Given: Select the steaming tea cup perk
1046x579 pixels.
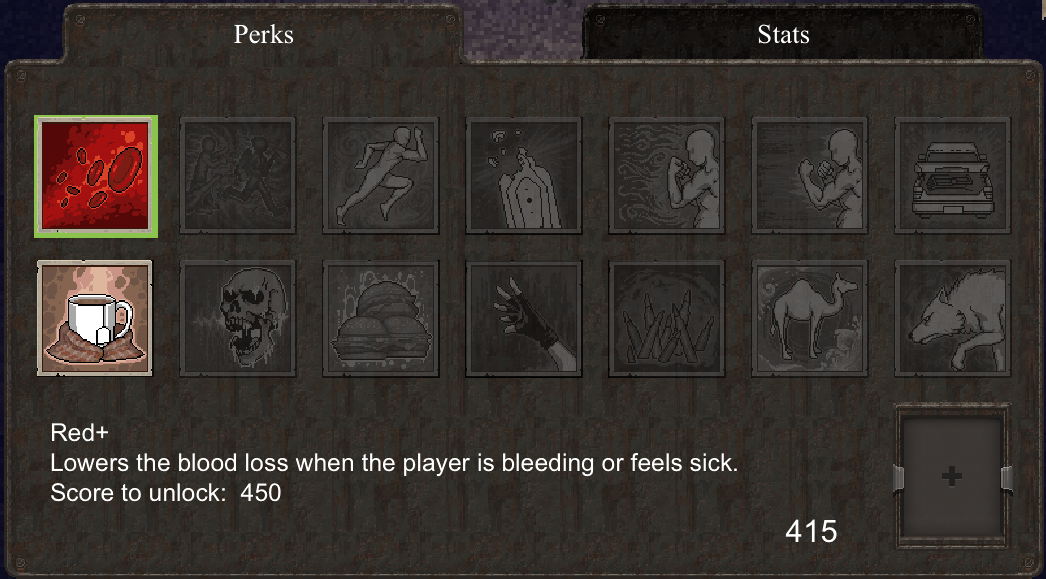Looking at the screenshot, I should tap(95, 318).
